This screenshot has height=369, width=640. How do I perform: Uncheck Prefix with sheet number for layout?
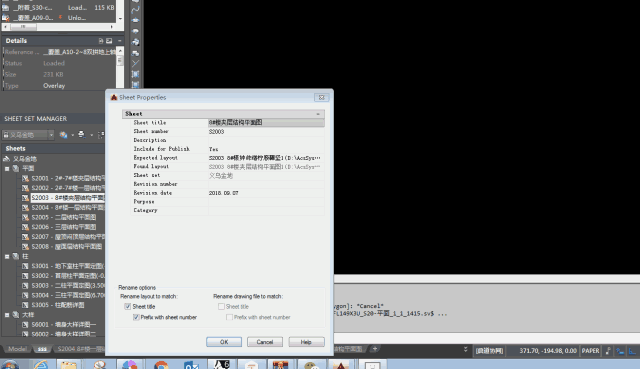tap(136, 317)
